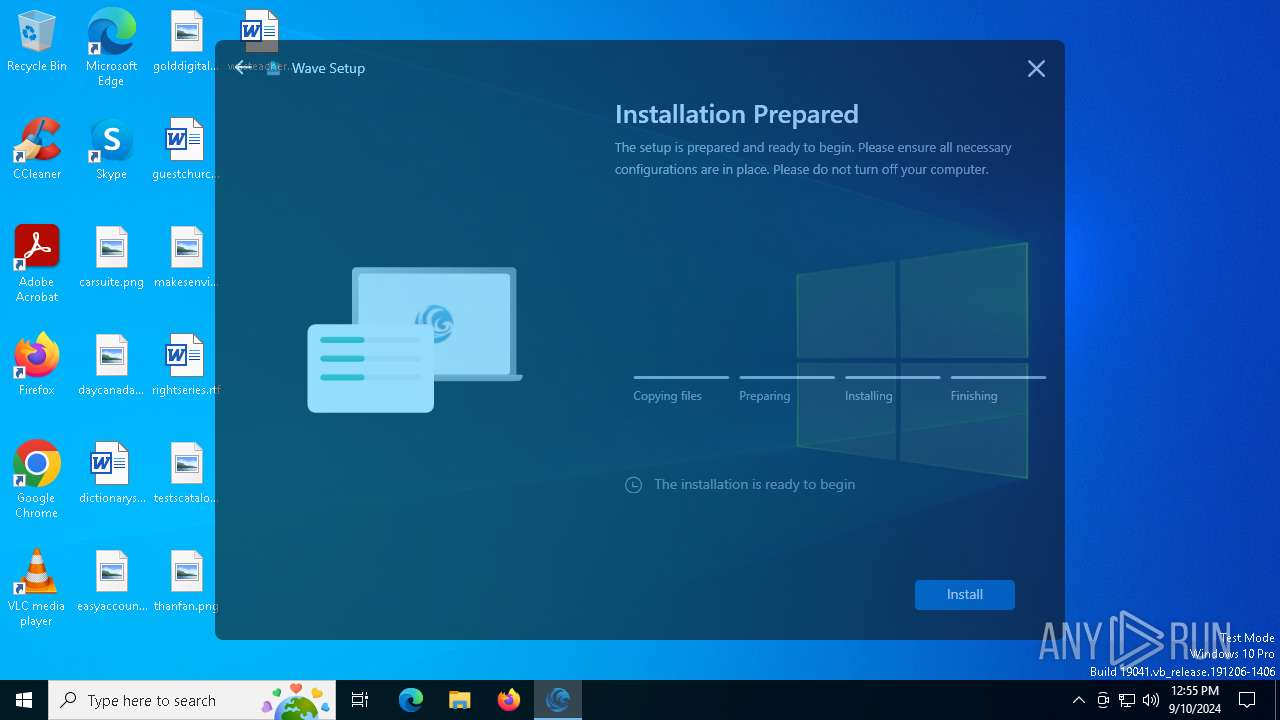Select the daycanada image file
This screenshot has width=1280, height=720.
111,365
